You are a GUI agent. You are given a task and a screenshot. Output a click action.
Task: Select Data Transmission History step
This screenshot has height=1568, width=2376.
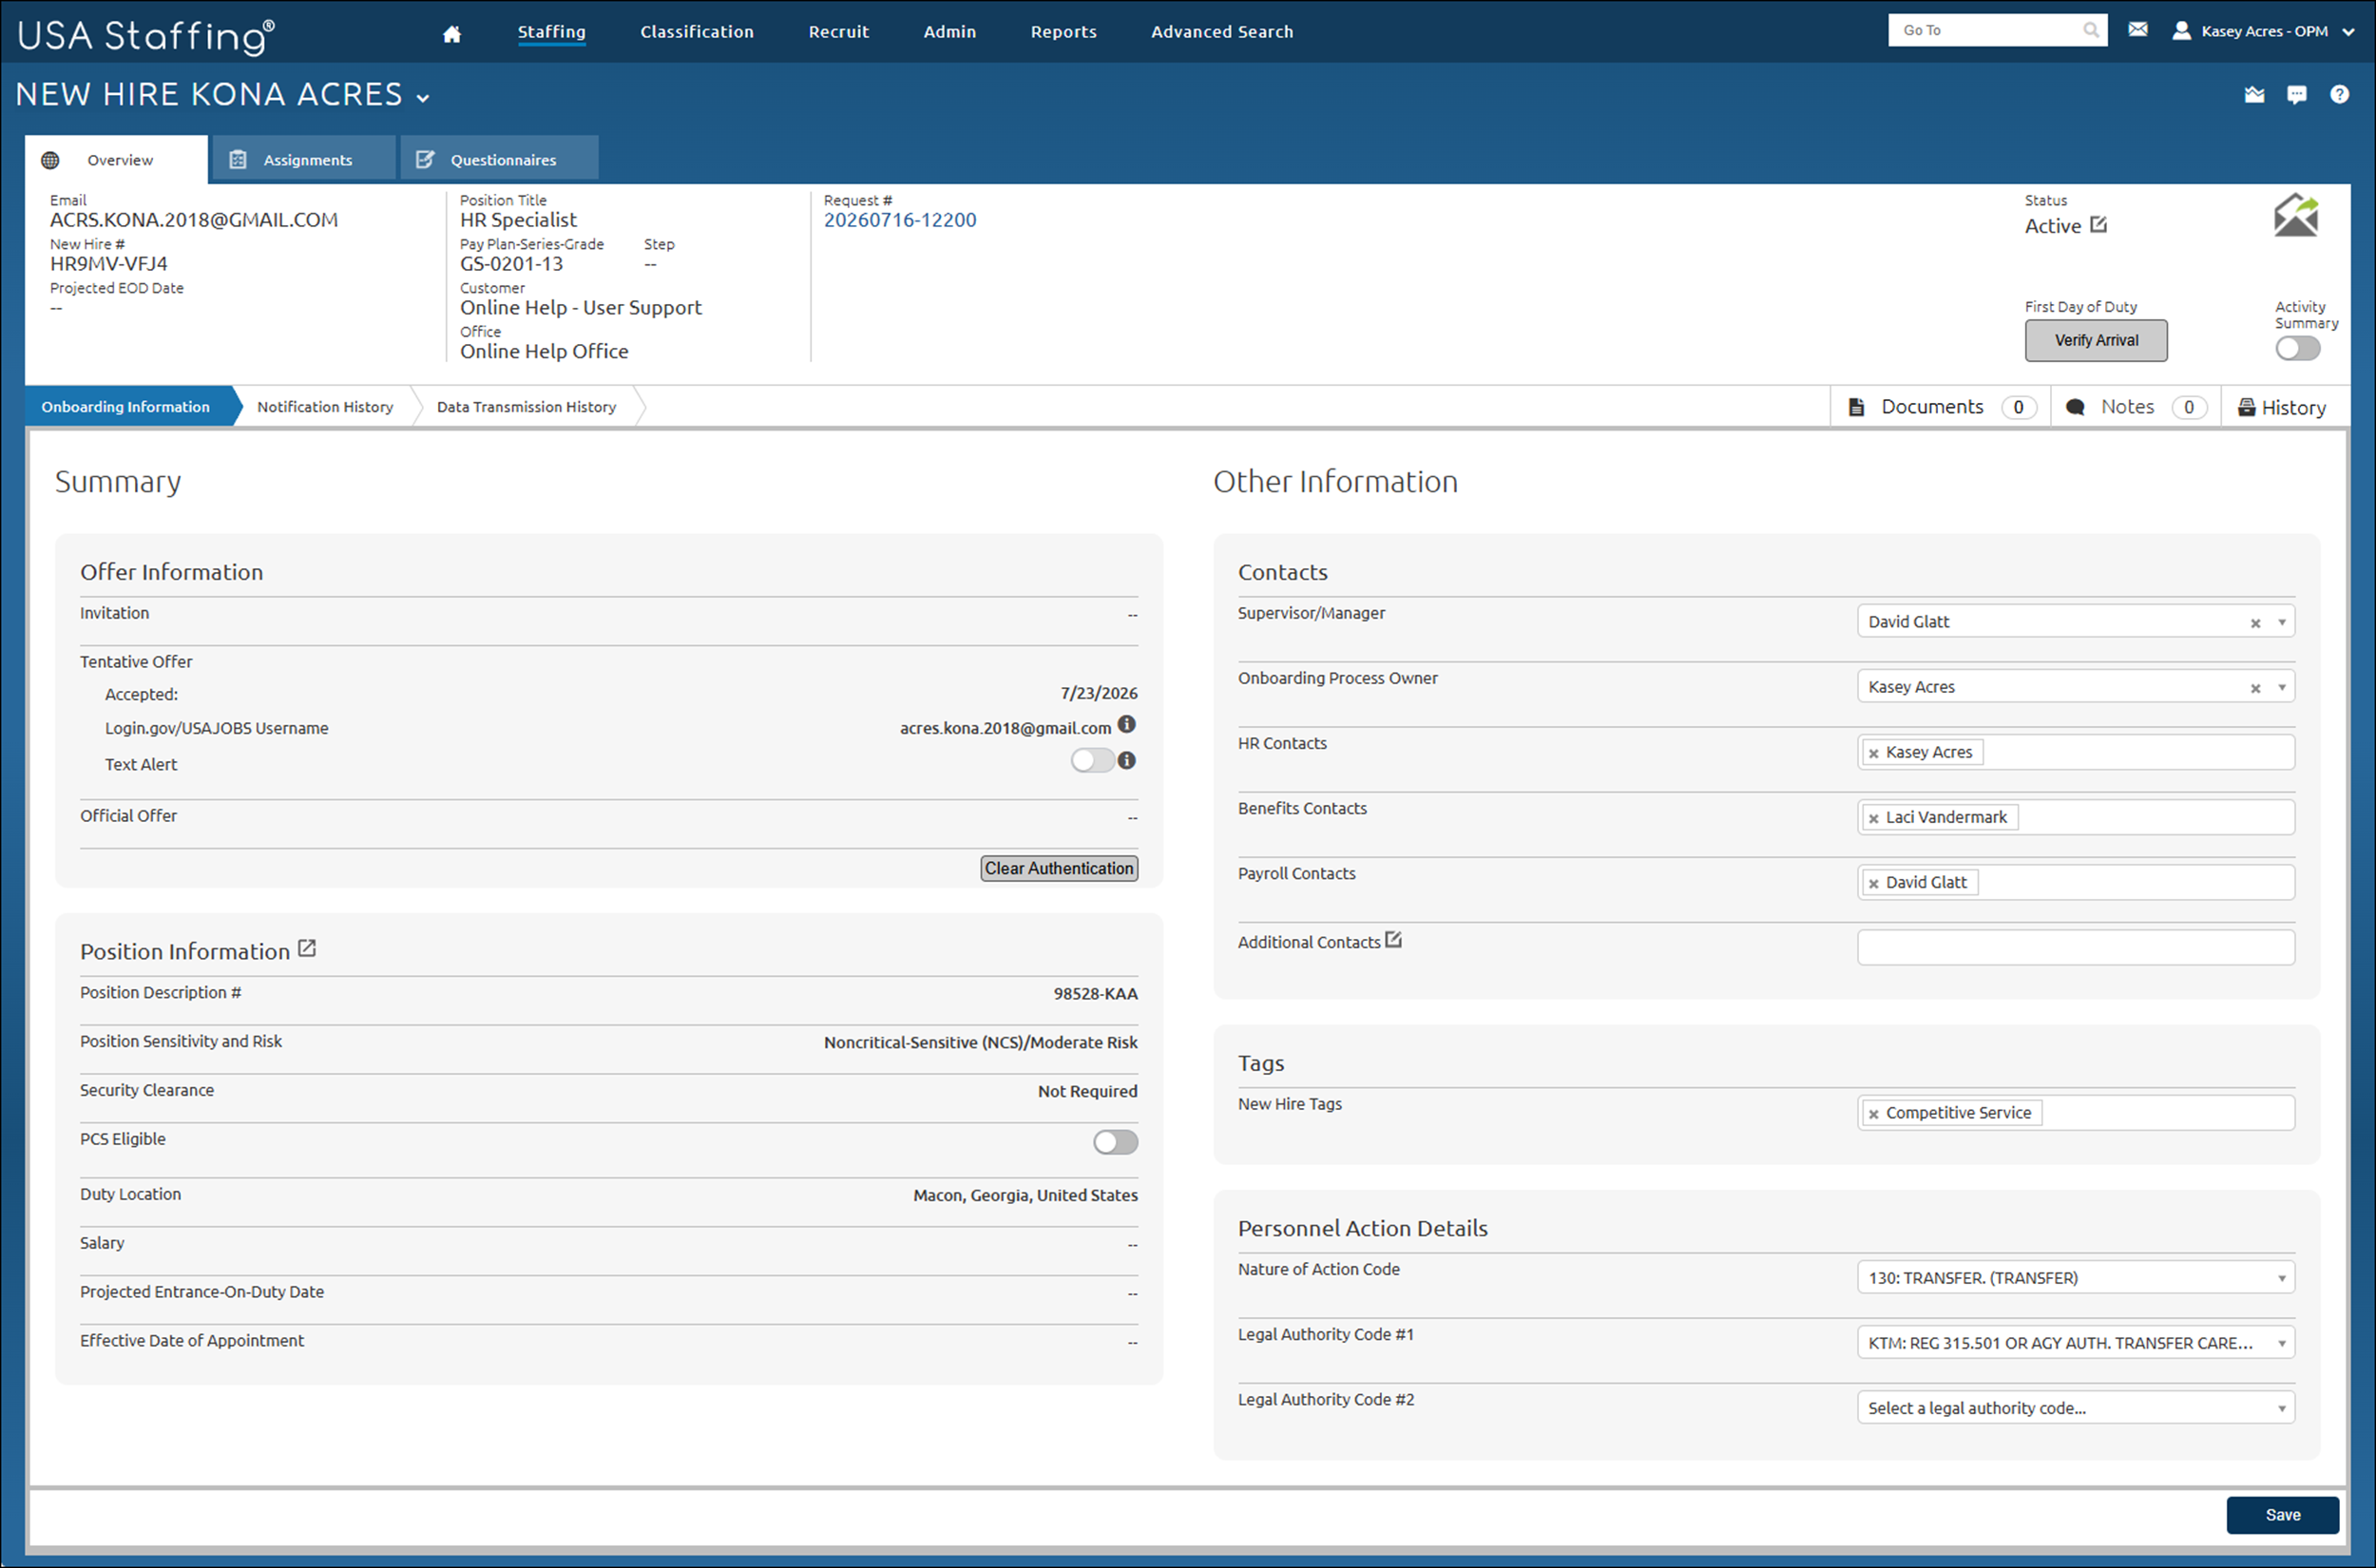coord(526,407)
